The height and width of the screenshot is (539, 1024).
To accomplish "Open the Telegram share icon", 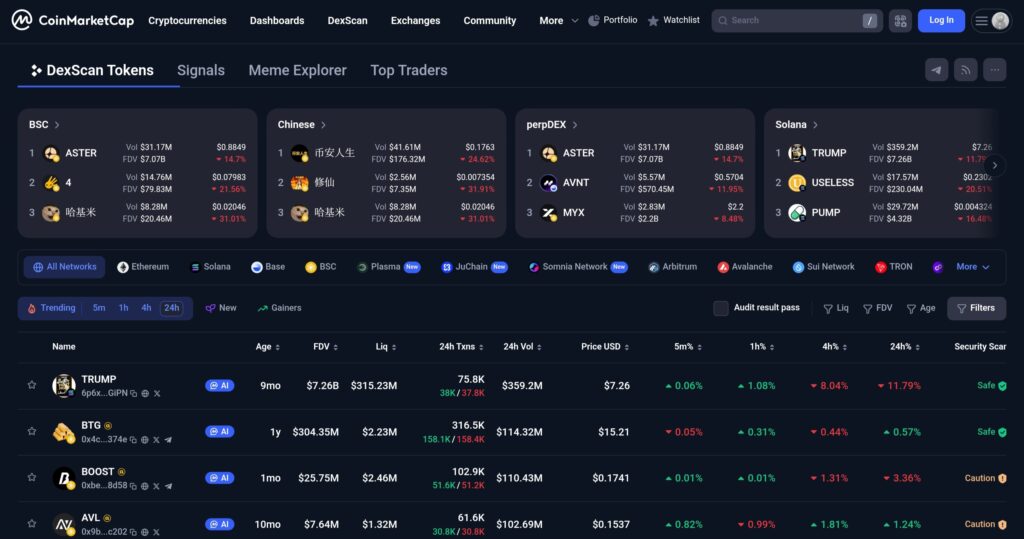I will tap(936, 70).
